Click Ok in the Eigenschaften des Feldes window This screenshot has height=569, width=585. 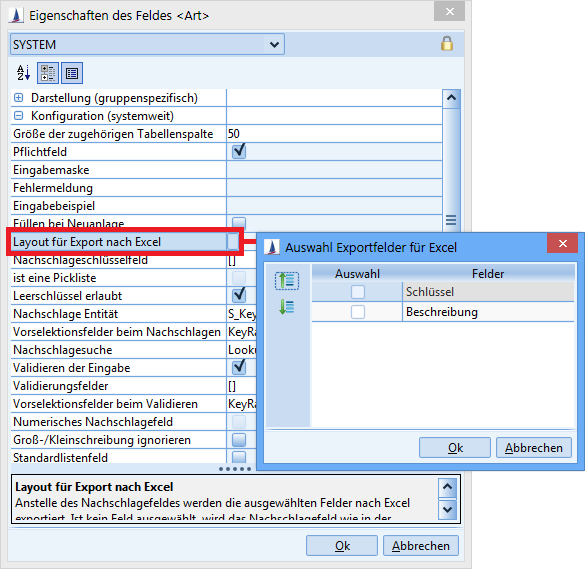[342, 545]
